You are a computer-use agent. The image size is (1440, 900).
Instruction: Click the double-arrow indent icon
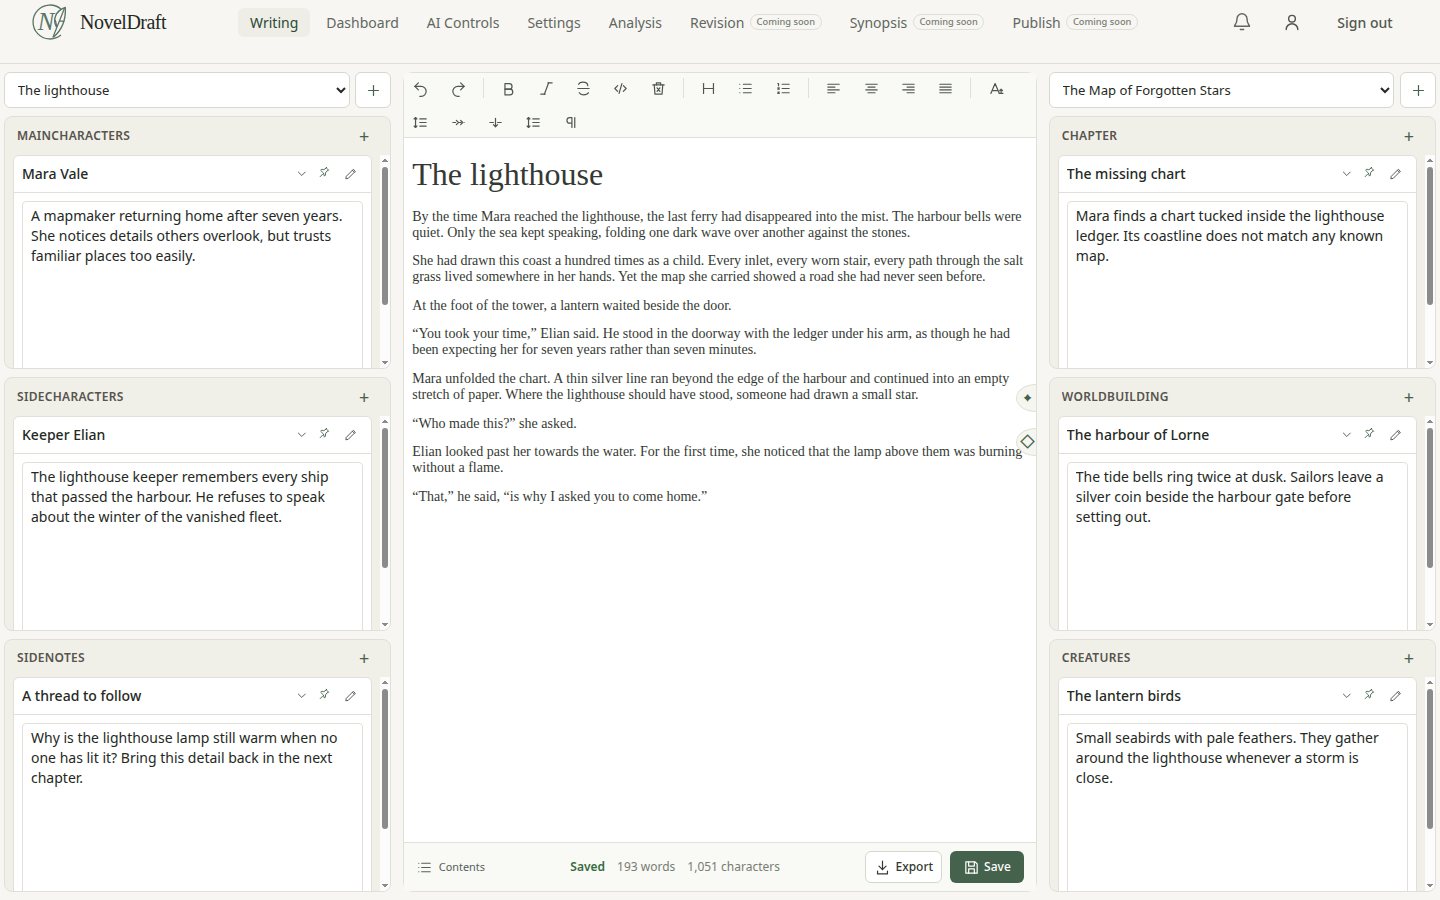[x=458, y=122]
